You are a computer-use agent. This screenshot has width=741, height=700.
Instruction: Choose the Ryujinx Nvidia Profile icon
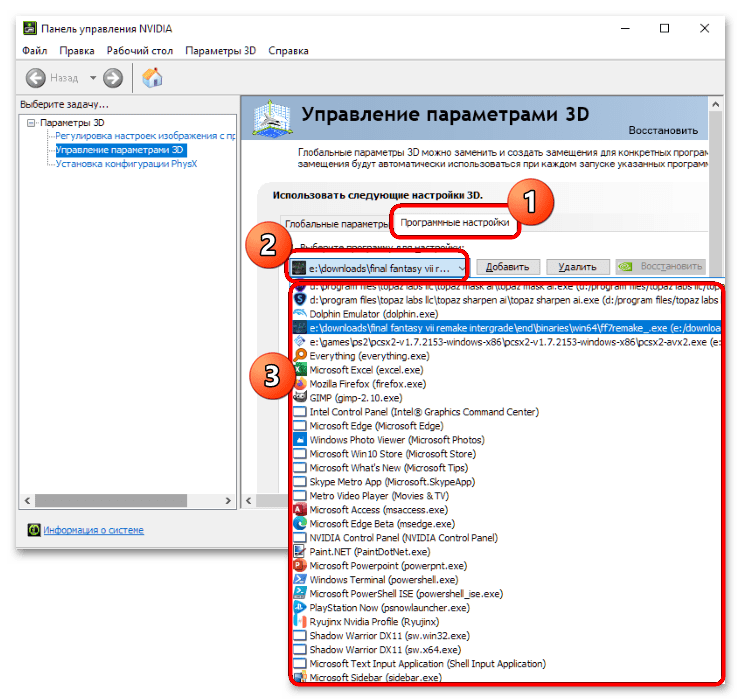point(300,621)
